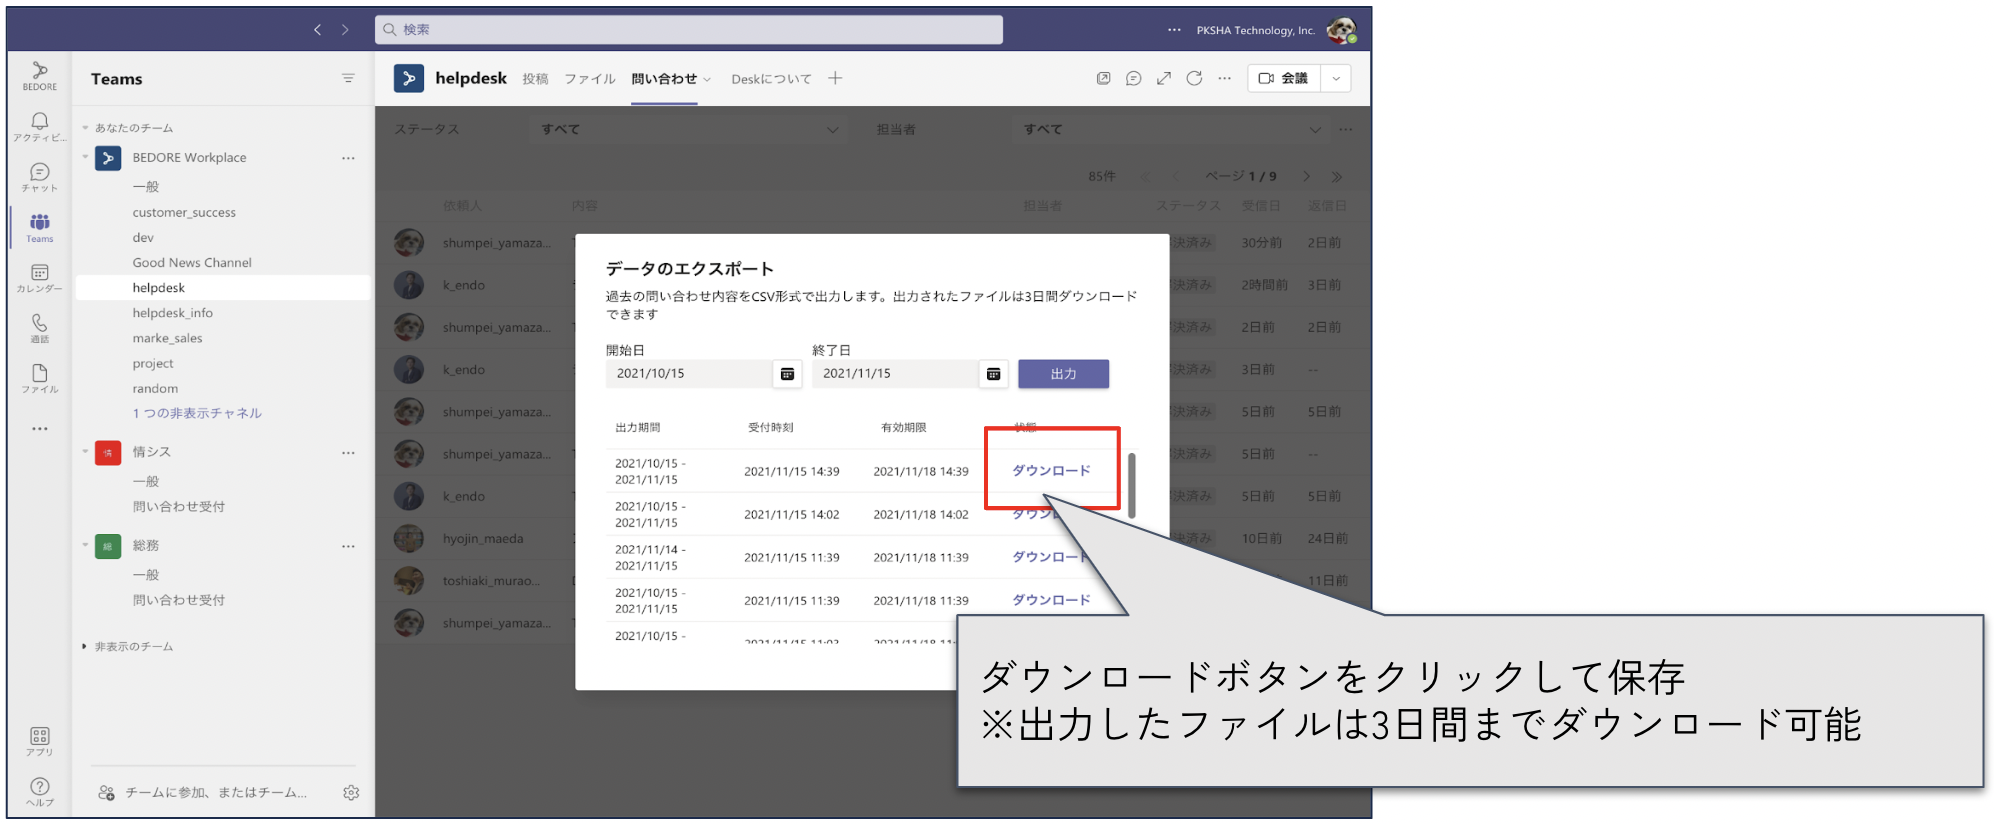
Task: Click the 終了日 date input field
Action: tap(895, 374)
